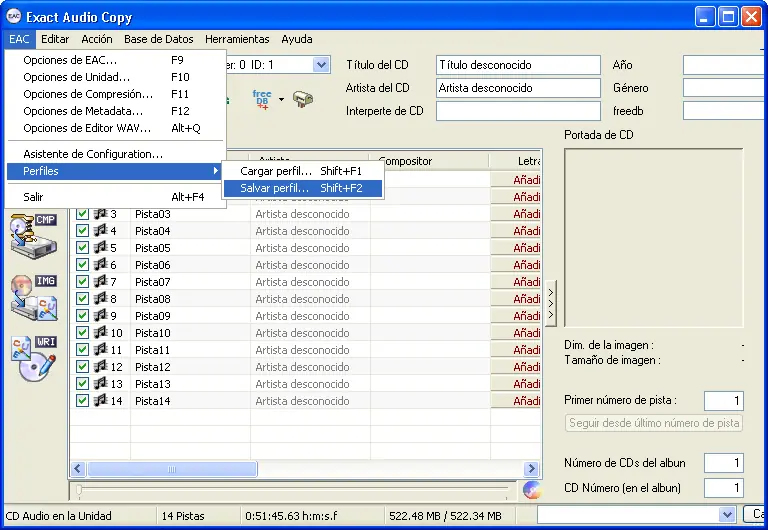Uncheck the Pista14 checkbox

82,401
